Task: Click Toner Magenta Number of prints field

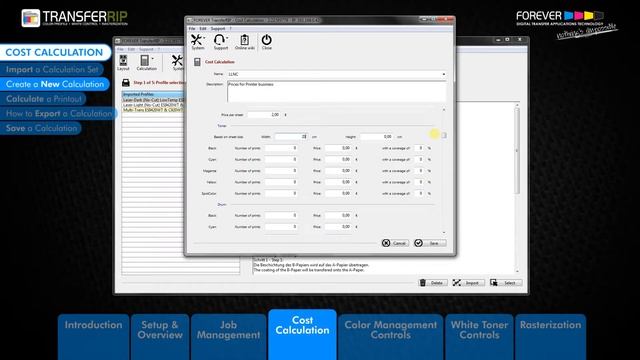Action: pyautogui.click(x=280, y=171)
